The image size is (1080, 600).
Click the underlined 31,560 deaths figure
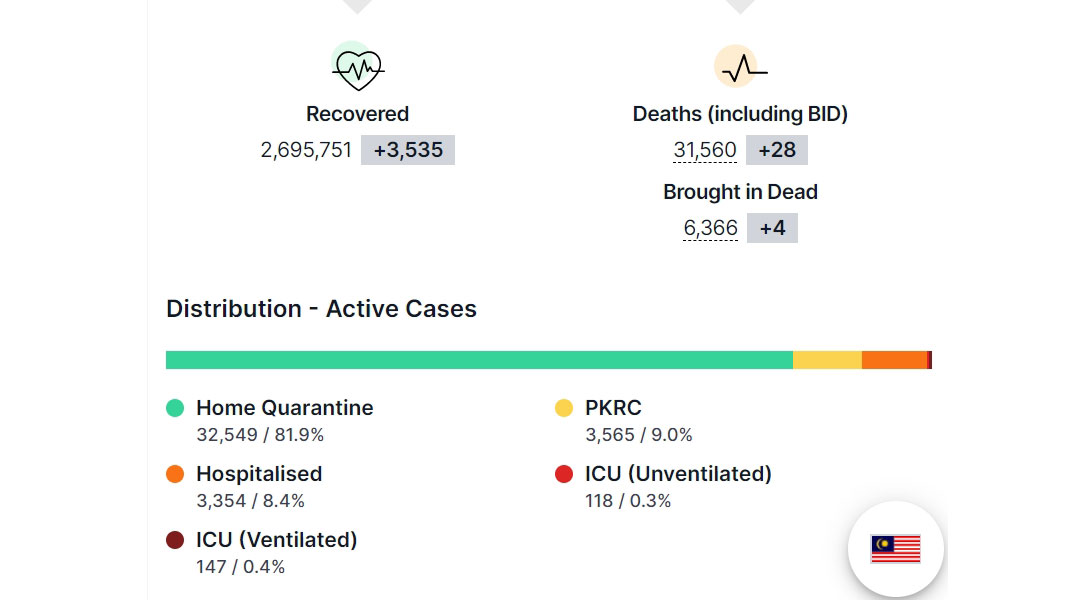[705, 150]
